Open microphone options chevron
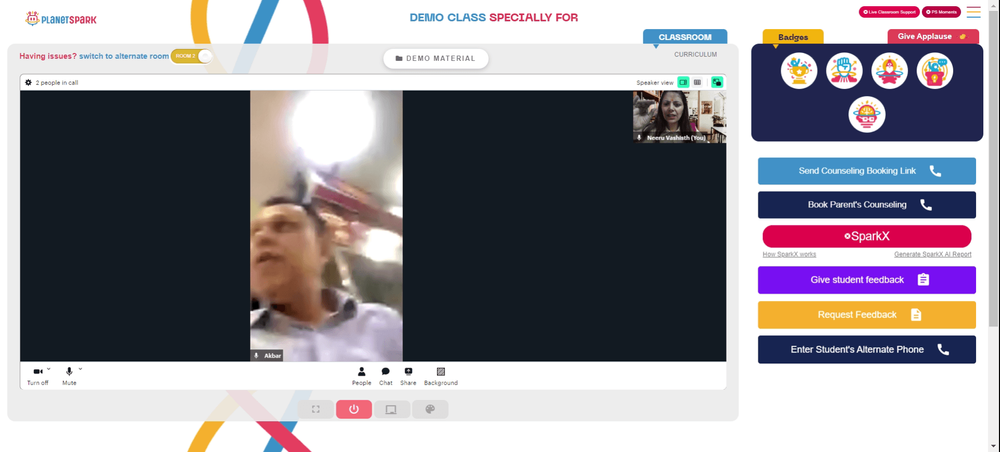The height and width of the screenshot is (452, 1000). point(80,368)
